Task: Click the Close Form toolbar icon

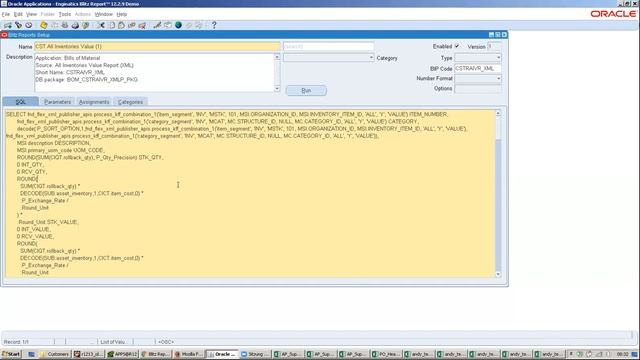Action: 86,25
